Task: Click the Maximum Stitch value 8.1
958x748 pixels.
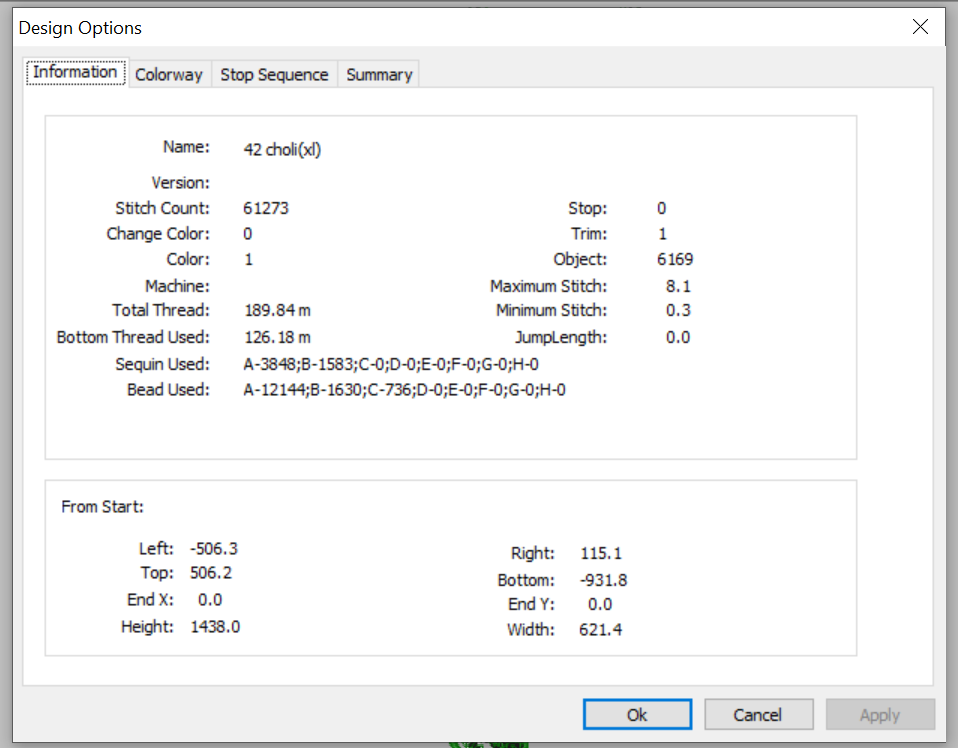Action: 678,286
